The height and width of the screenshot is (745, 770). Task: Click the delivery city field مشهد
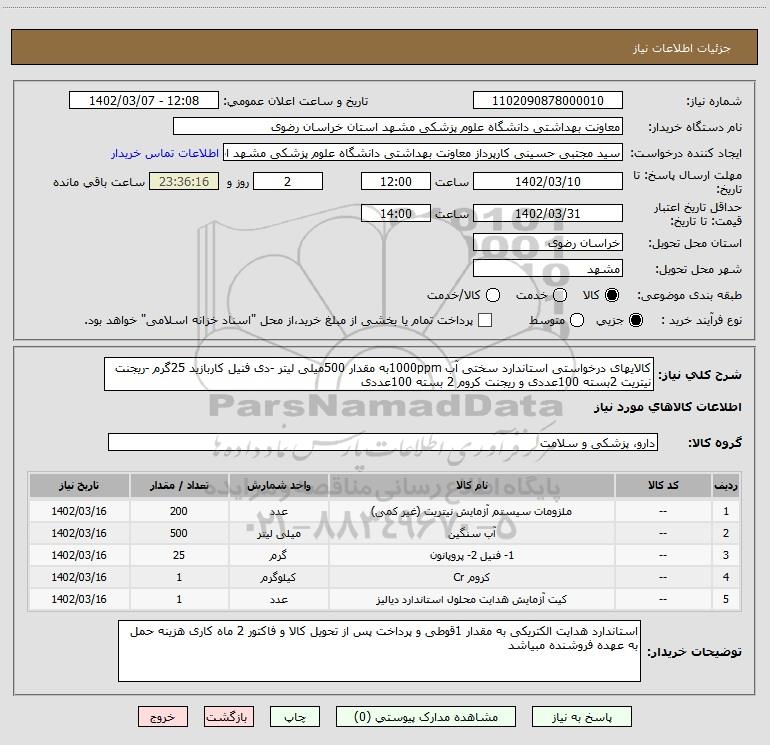[548, 269]
